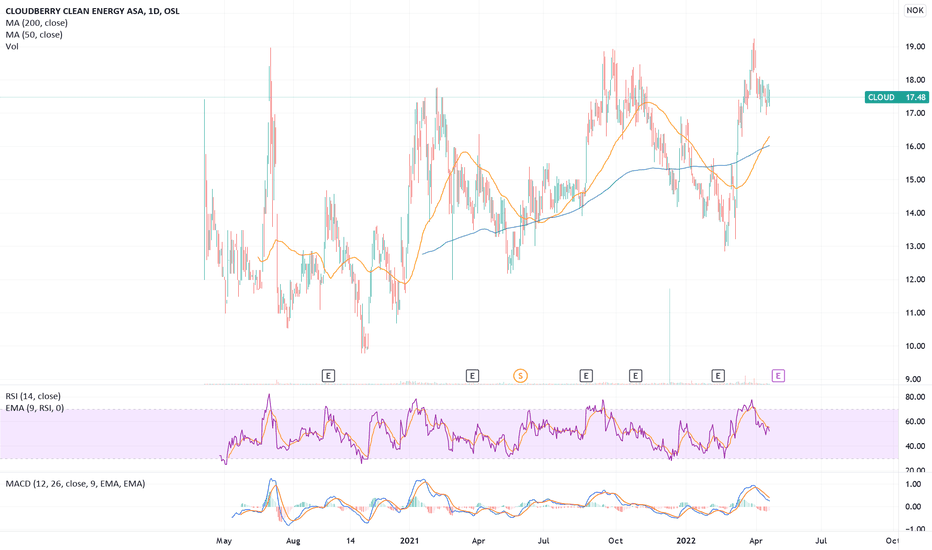Click the 15.00 price axis label
Viewport: 932px width, 550px height.
(x=915, y=180)
